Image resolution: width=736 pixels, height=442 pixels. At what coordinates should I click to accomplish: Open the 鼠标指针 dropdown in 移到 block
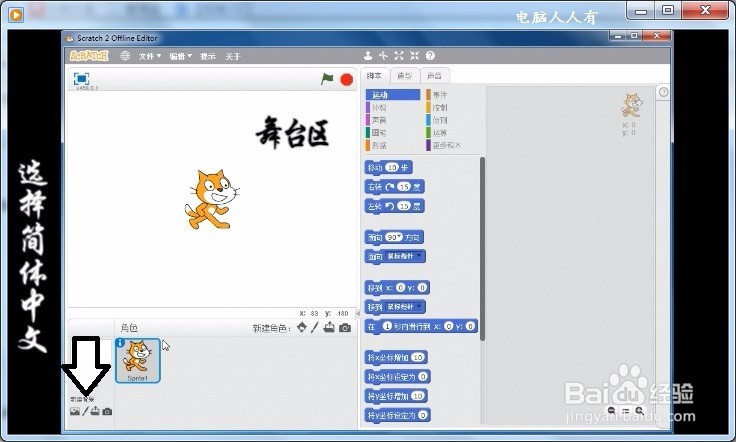click(405, 307)
